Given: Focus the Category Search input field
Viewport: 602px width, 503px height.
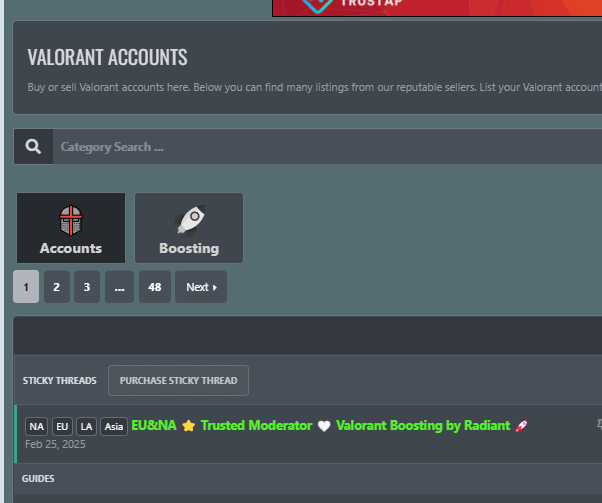Looking at the screenshot, I should coord(327,147).
